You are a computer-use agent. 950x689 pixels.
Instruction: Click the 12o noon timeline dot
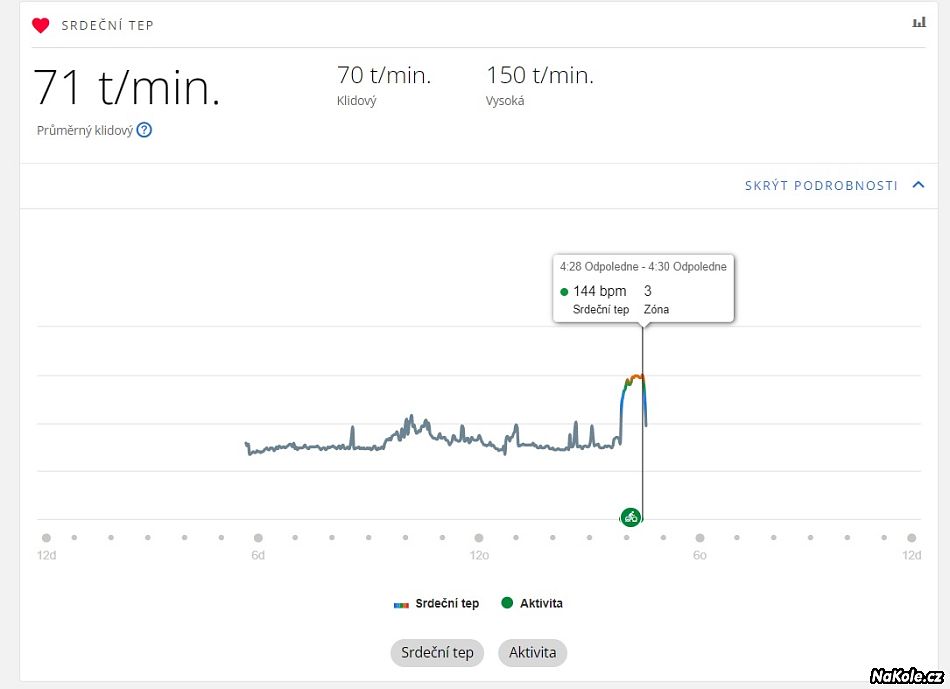[479, 538]
